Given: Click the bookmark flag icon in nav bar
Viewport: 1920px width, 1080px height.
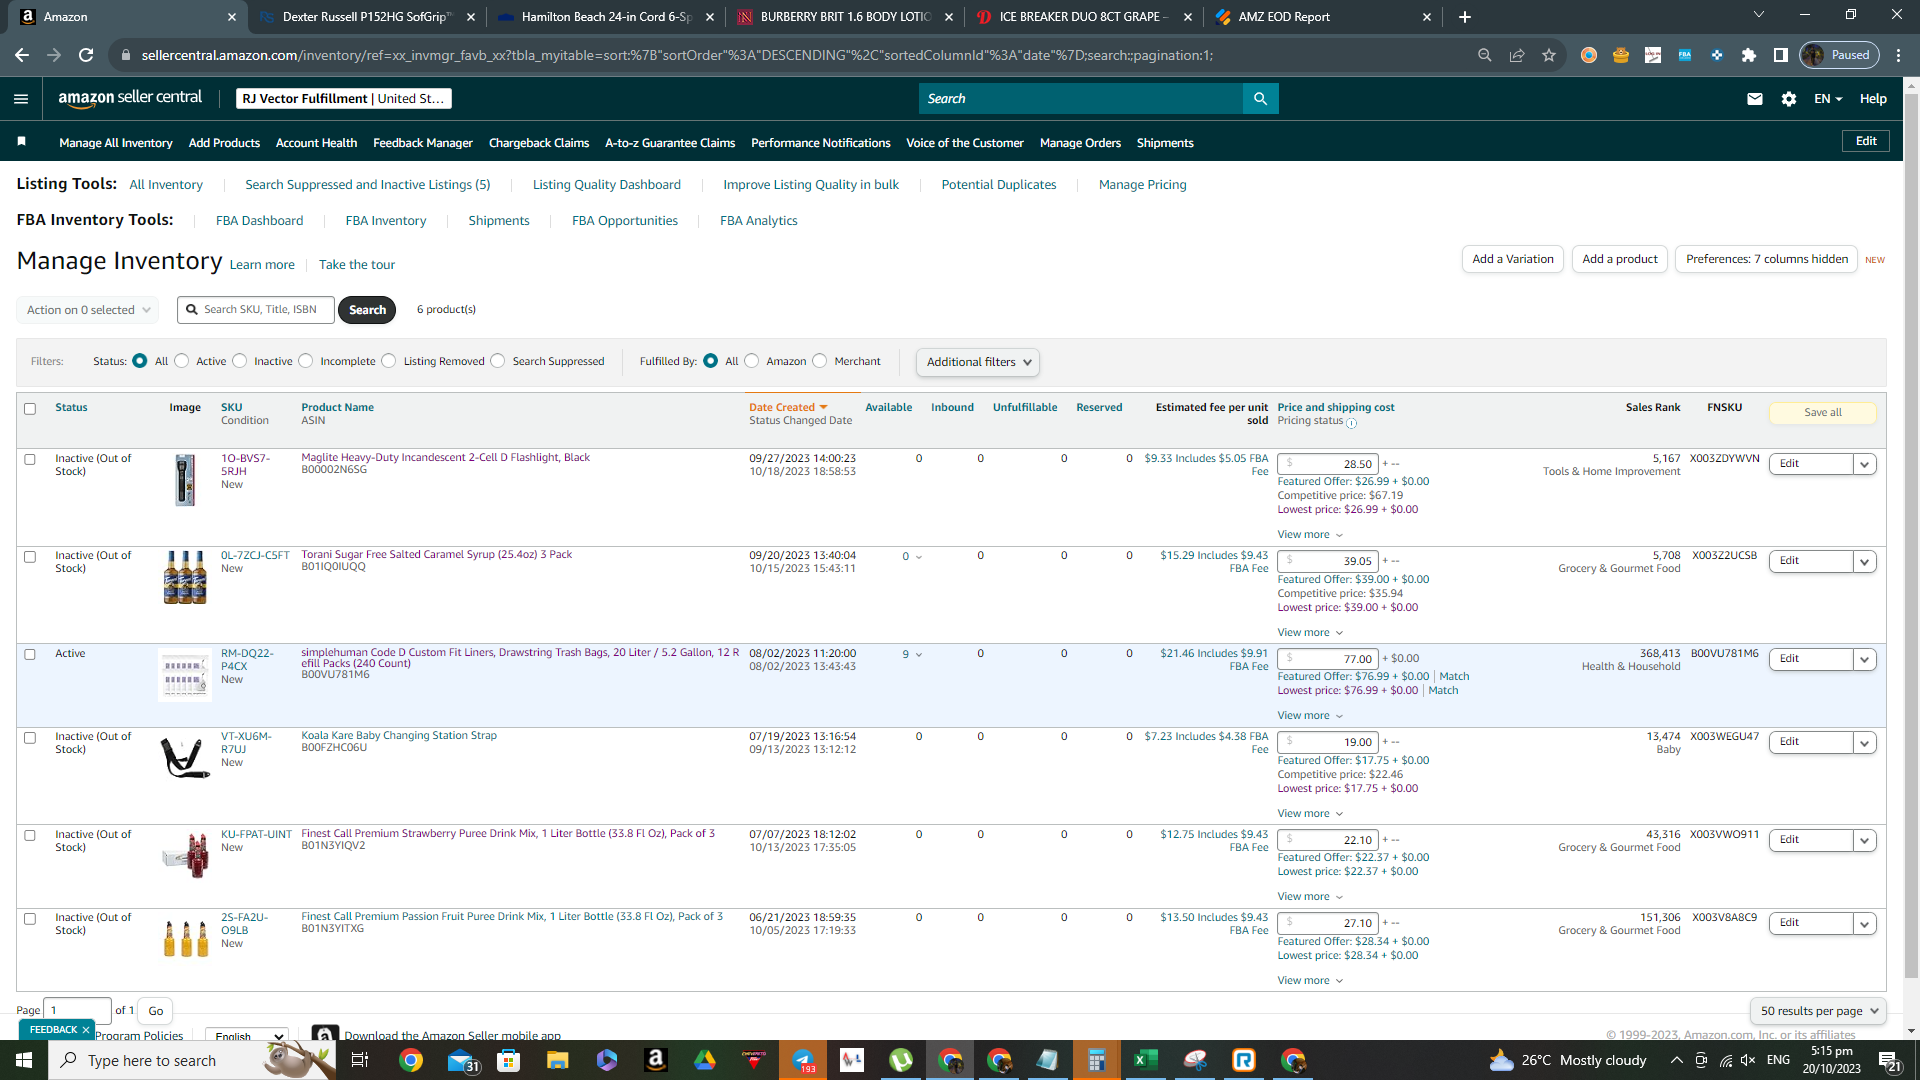Looking at the screenshot, I should point(21,142).
